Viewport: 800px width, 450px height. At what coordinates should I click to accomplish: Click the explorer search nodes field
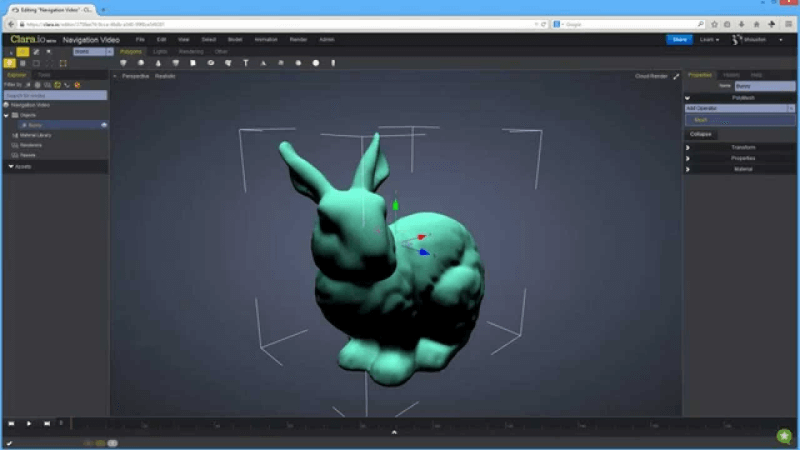(55, 95)
